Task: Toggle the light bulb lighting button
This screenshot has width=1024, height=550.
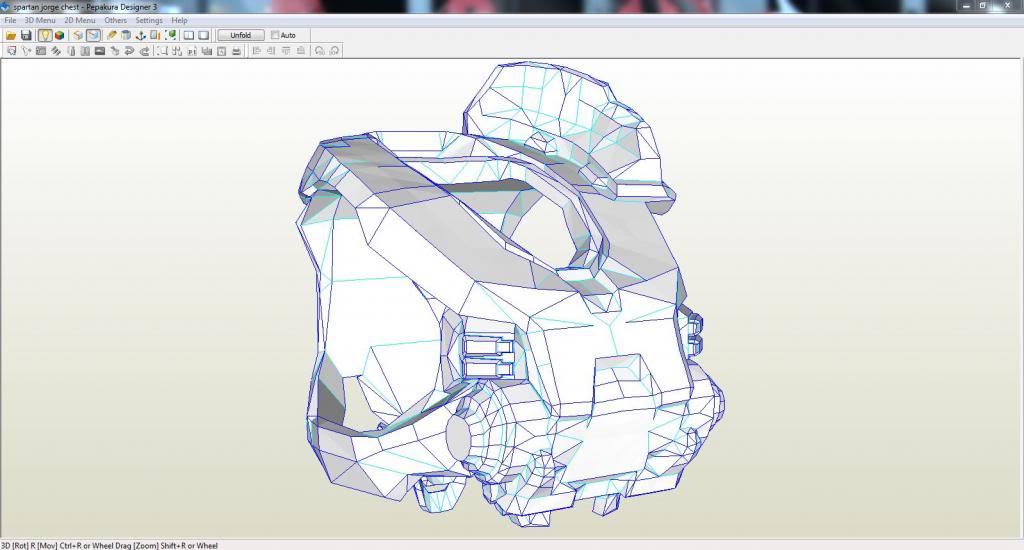Action: click(44, 35)
